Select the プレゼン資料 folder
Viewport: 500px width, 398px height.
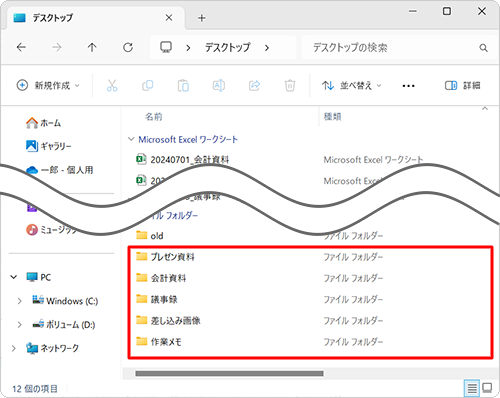pos(165,257)
